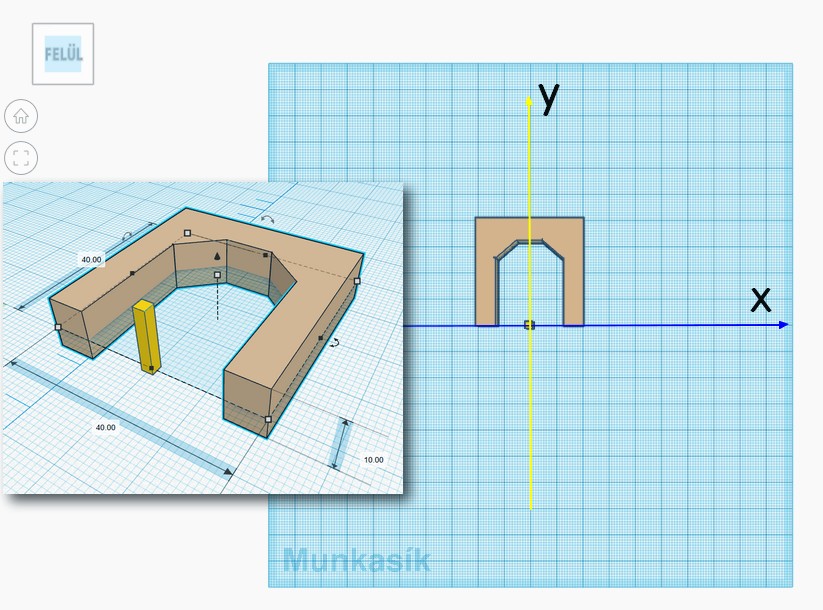Click the Munkasík workplane label
The image size is (823, 610).
click(356, 559)
